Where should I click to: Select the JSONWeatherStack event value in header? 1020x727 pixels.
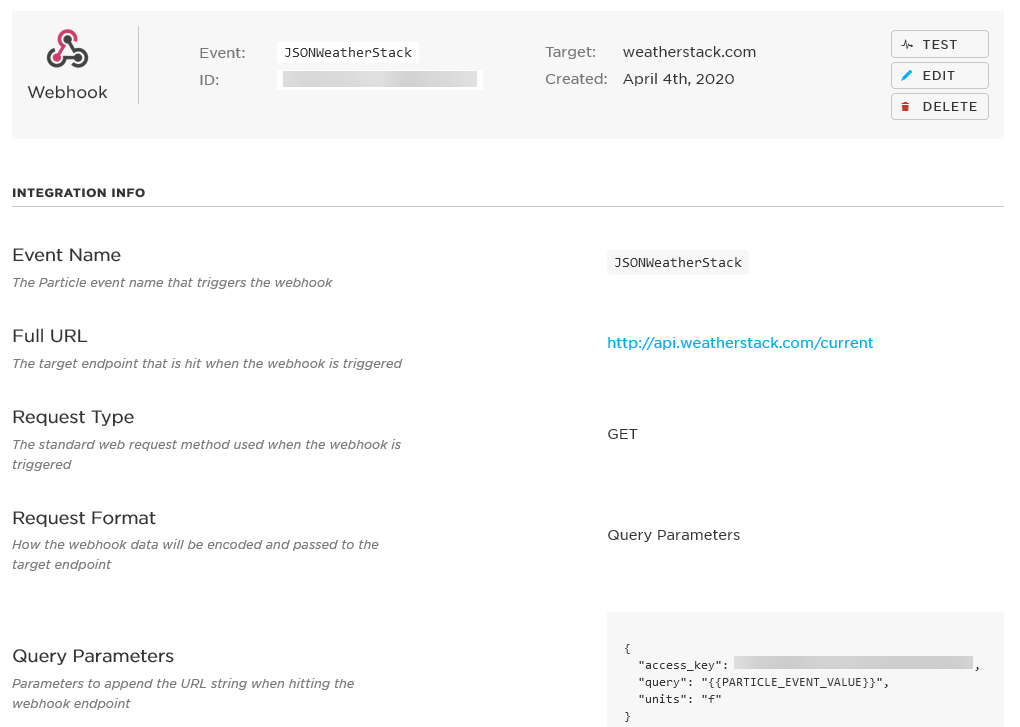coord(347,52)
